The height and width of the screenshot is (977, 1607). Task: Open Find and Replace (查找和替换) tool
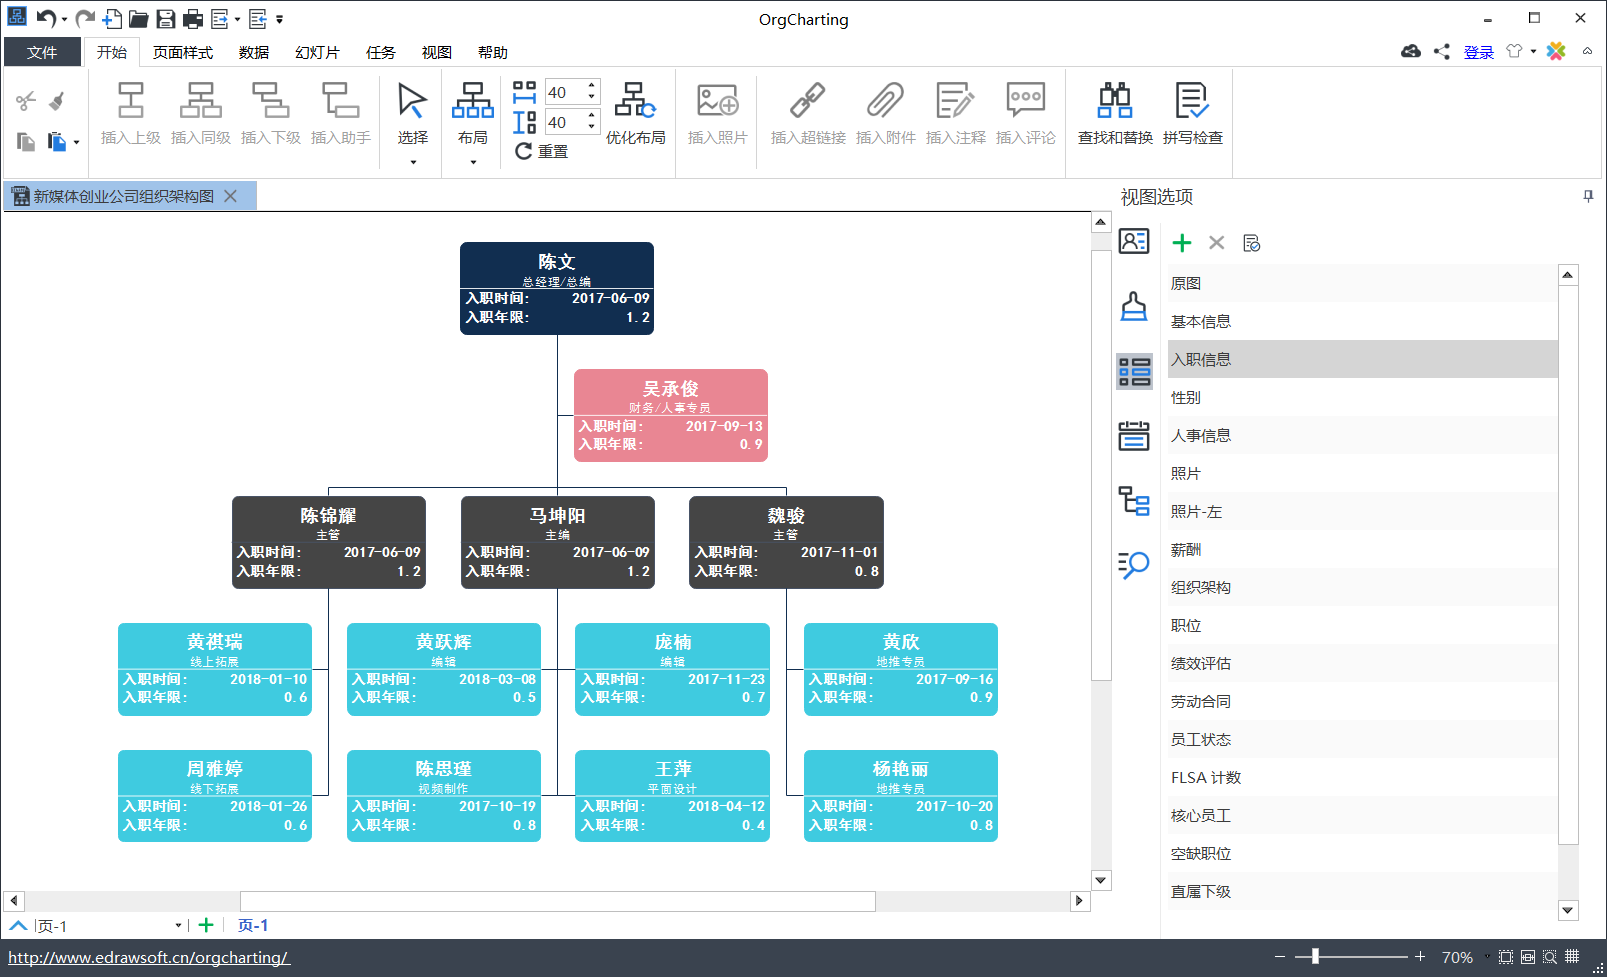pyautogui.click(x=1115, y=113)
